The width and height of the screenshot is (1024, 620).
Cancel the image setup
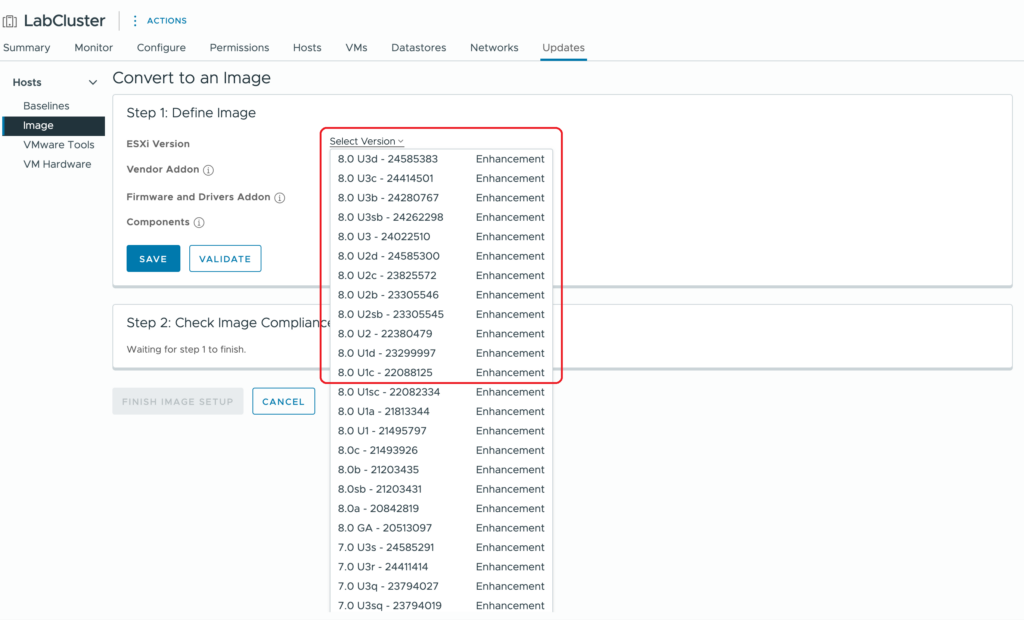point(283,402)
